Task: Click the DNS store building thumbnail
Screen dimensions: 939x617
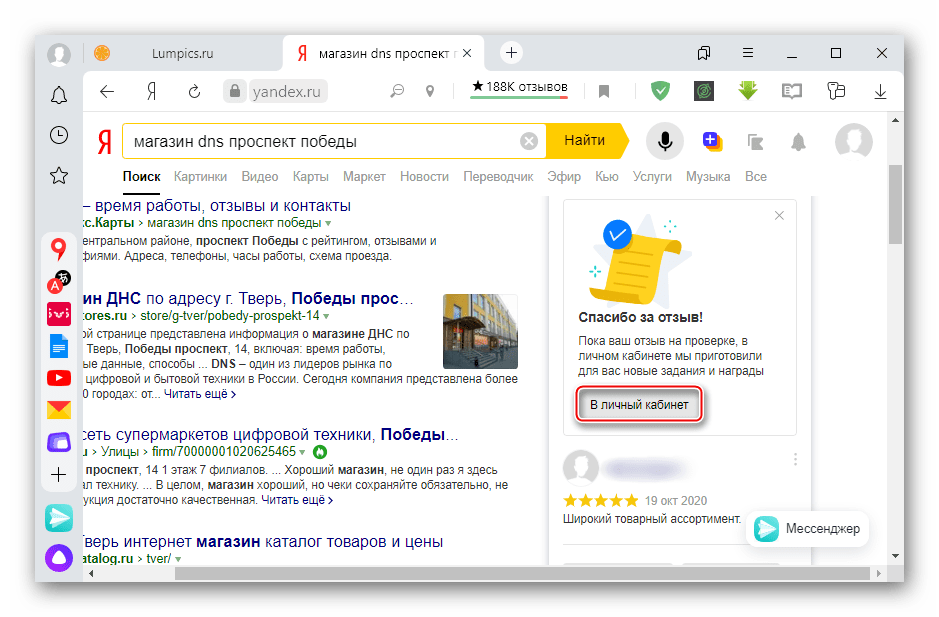Action: coord(480,331)
